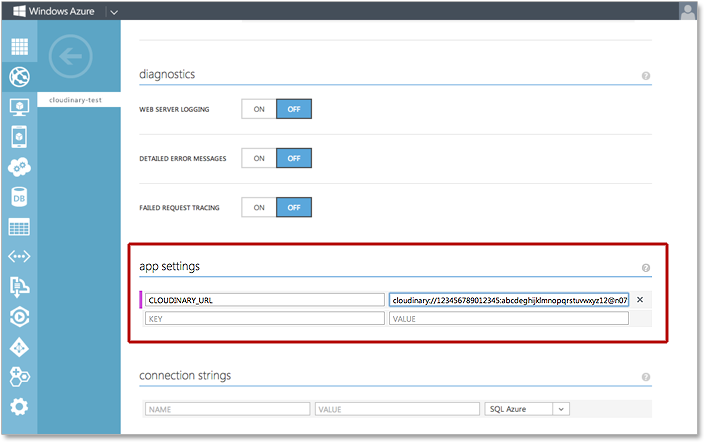Open SQL Databases DB icon
Image resolution: width=705 pixels, height=442 pixels.
[x=19, y=197]
